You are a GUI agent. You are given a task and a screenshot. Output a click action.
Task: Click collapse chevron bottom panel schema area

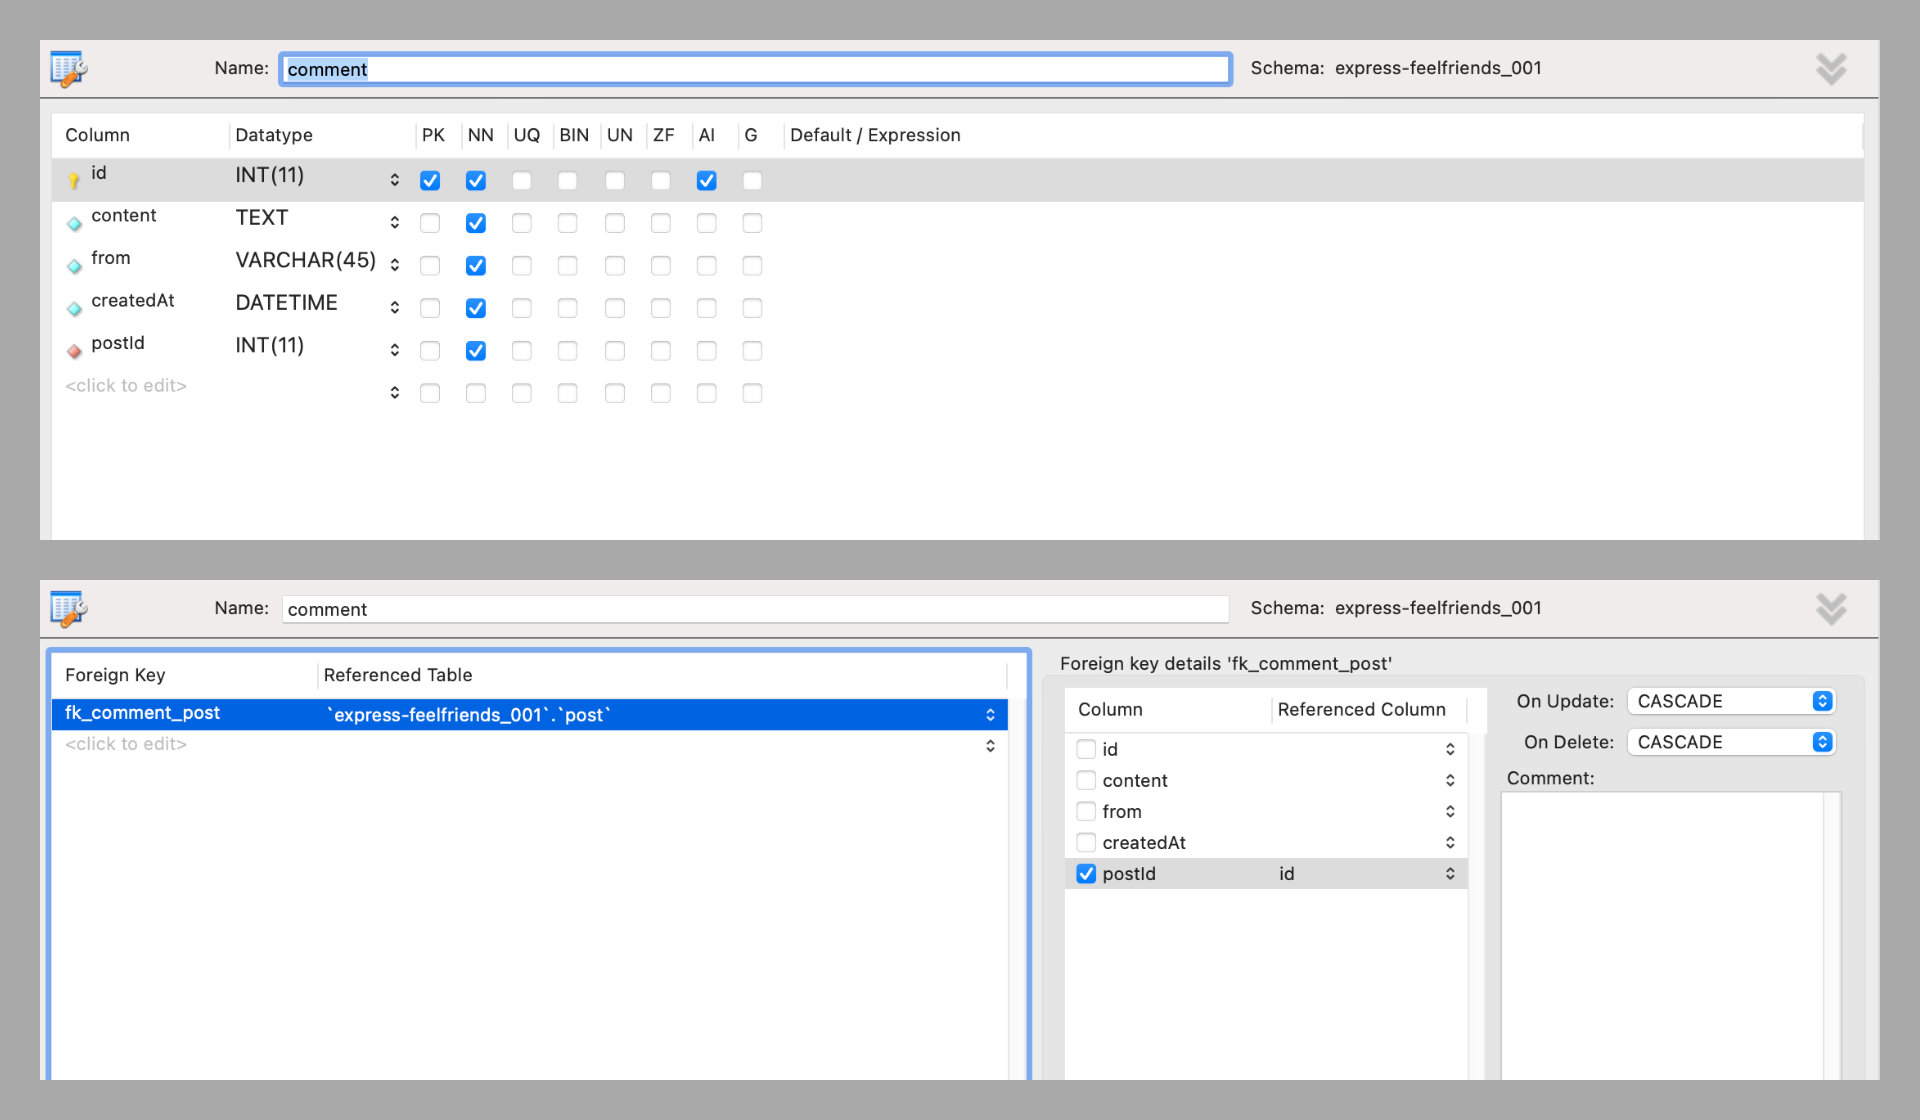[x=1832, y=611]
